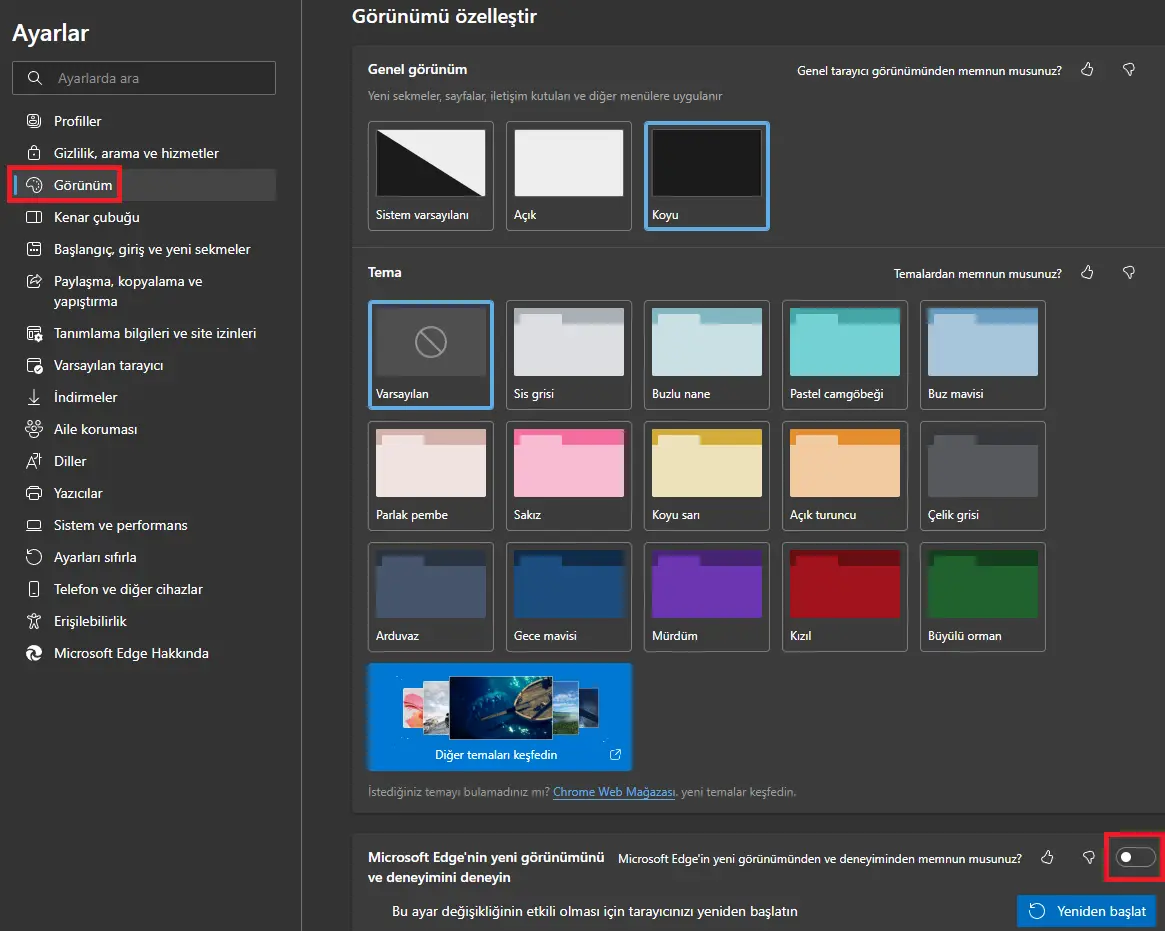Open the Diğer temaları keşfedin banner
Image resolution: width=1165 pixels, height=931 pixels.
[500, 717]
